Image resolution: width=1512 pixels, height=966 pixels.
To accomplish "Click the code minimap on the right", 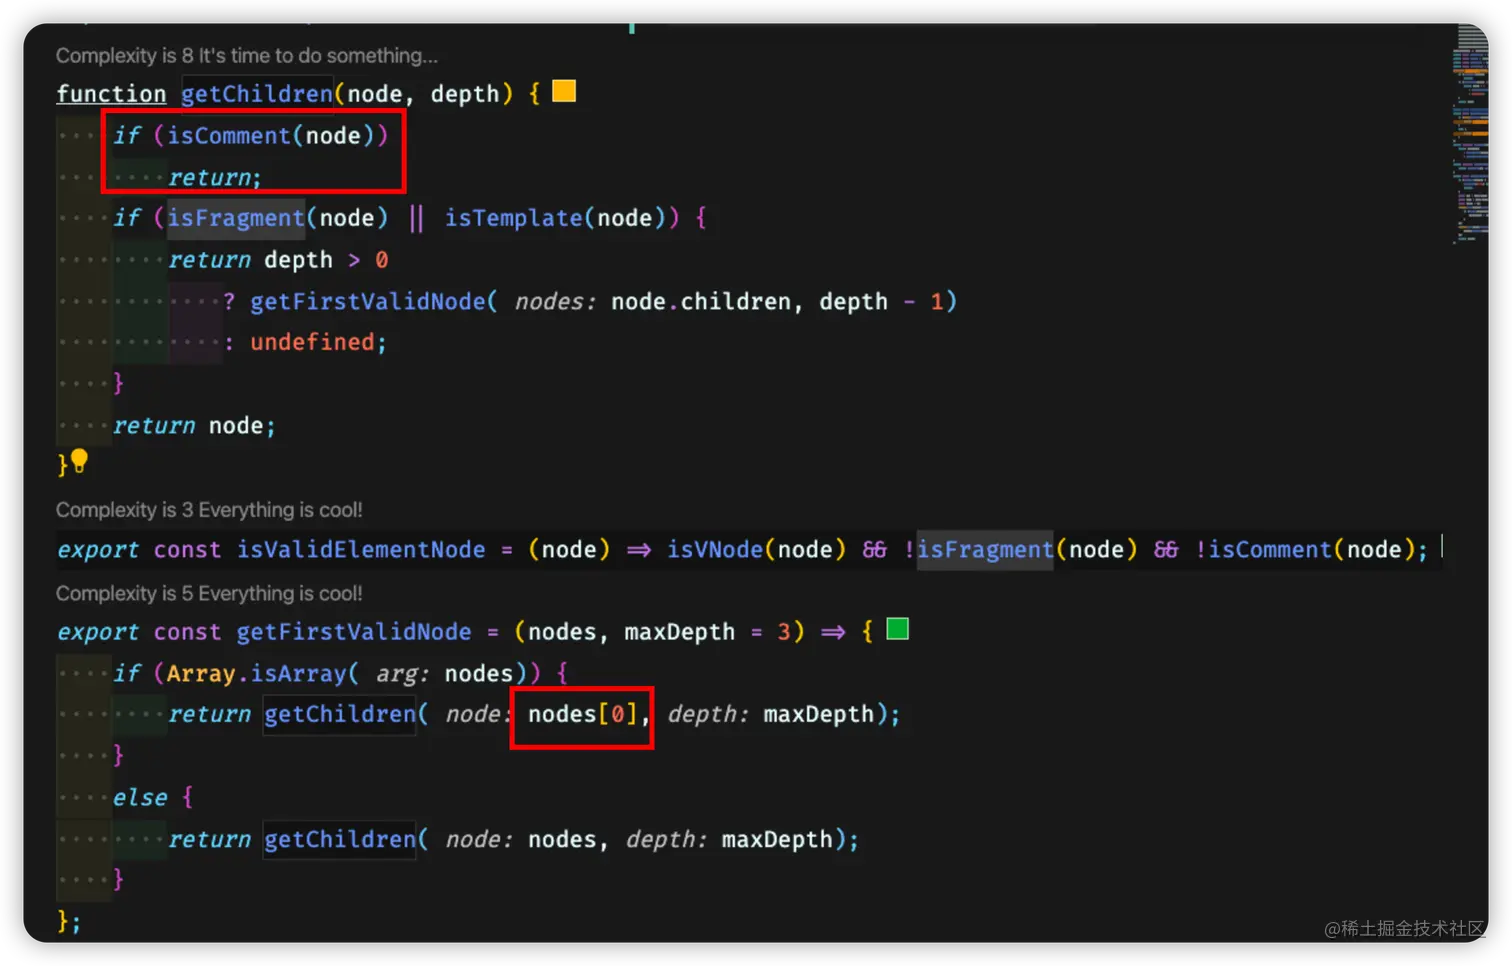I will point(1471,135).
